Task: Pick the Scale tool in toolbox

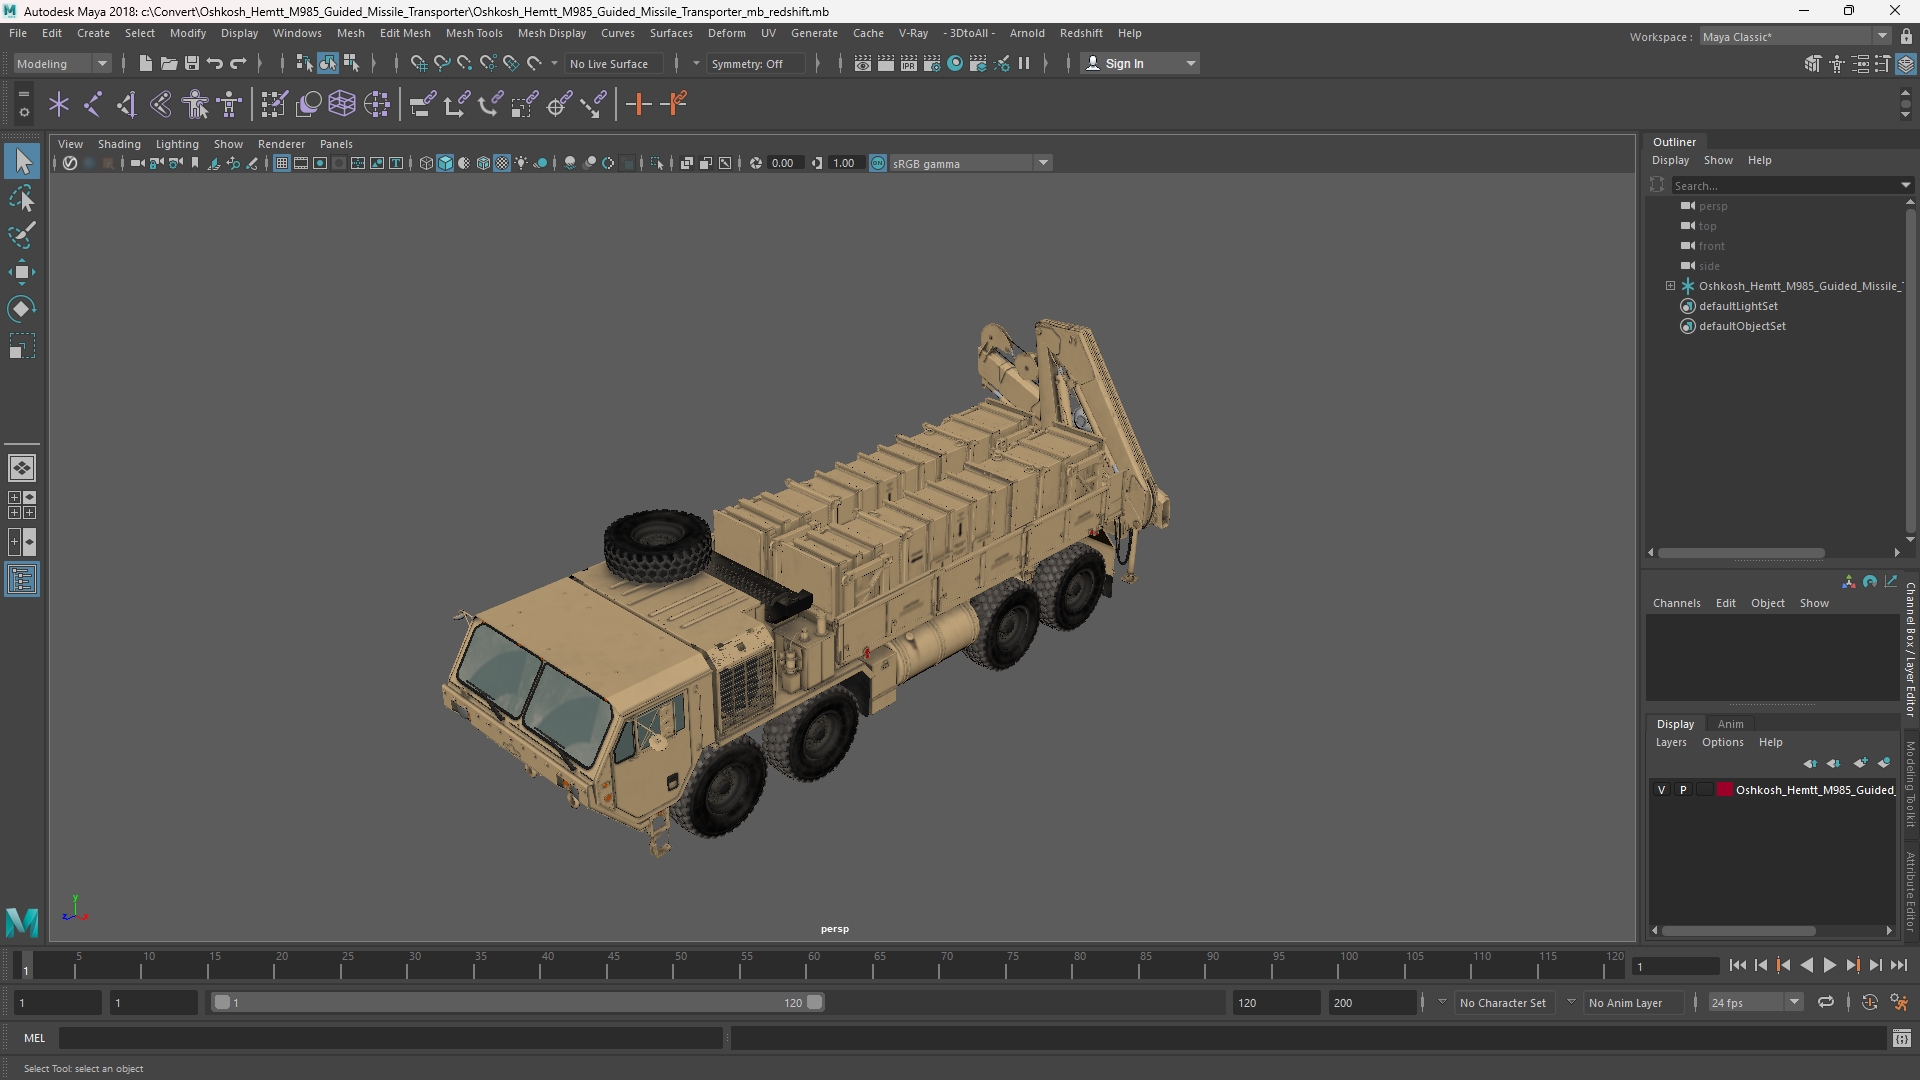Action: point(22,346)
